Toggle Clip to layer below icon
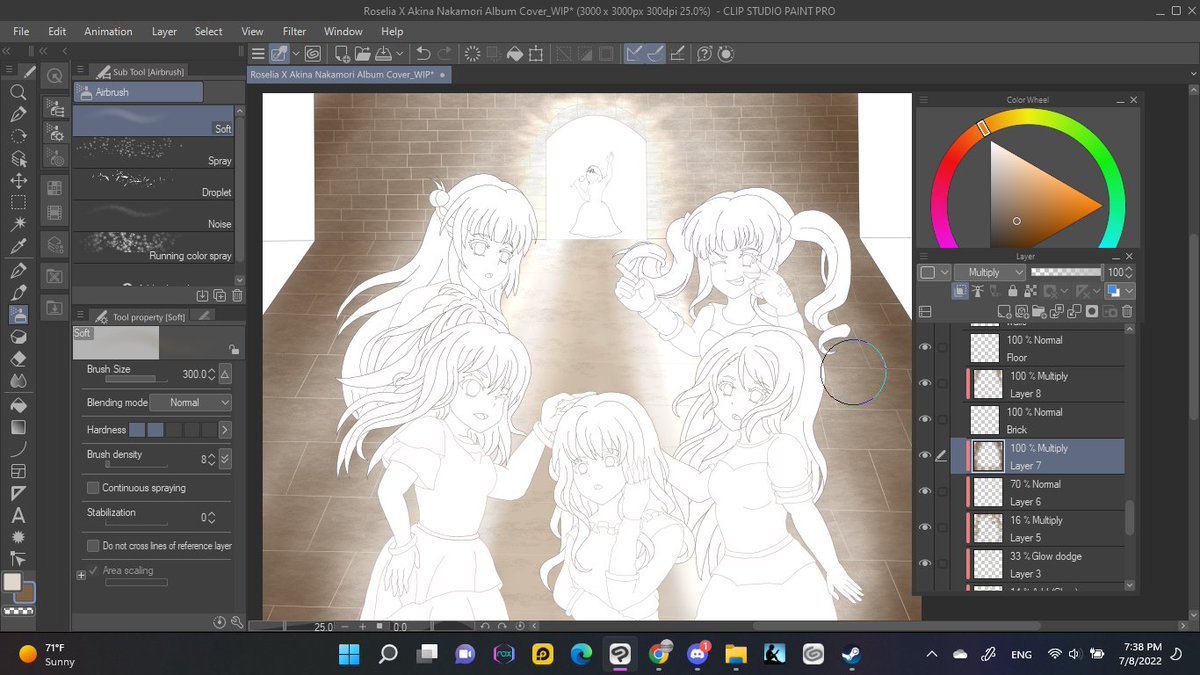1200x675 pixels. (x=959, y=291)
